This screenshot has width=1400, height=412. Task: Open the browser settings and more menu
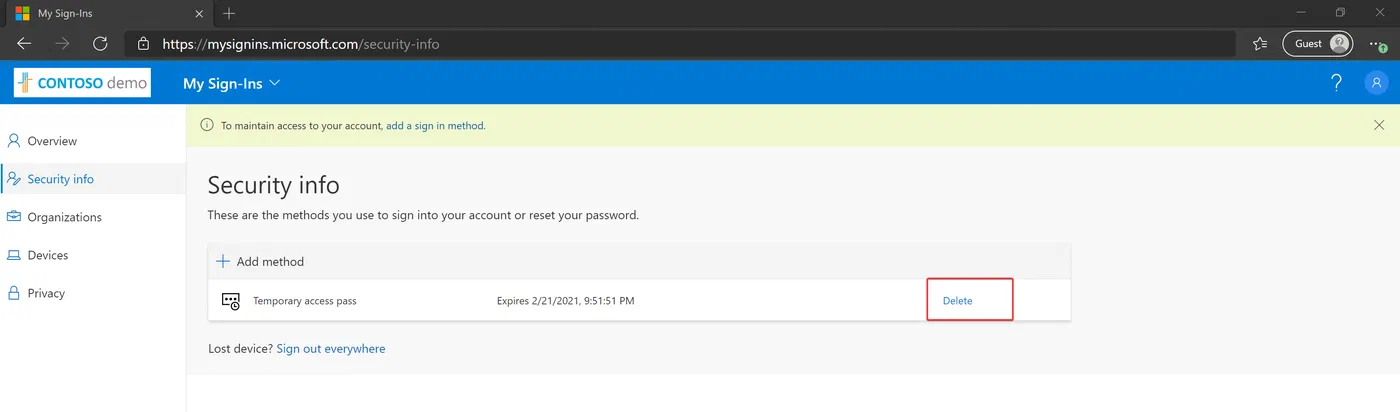click(1379, 44)
